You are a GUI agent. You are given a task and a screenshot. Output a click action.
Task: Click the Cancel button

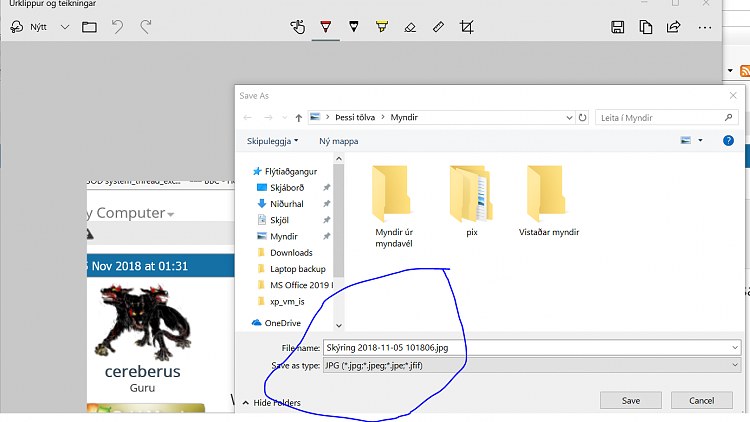[x=702, y=400]
